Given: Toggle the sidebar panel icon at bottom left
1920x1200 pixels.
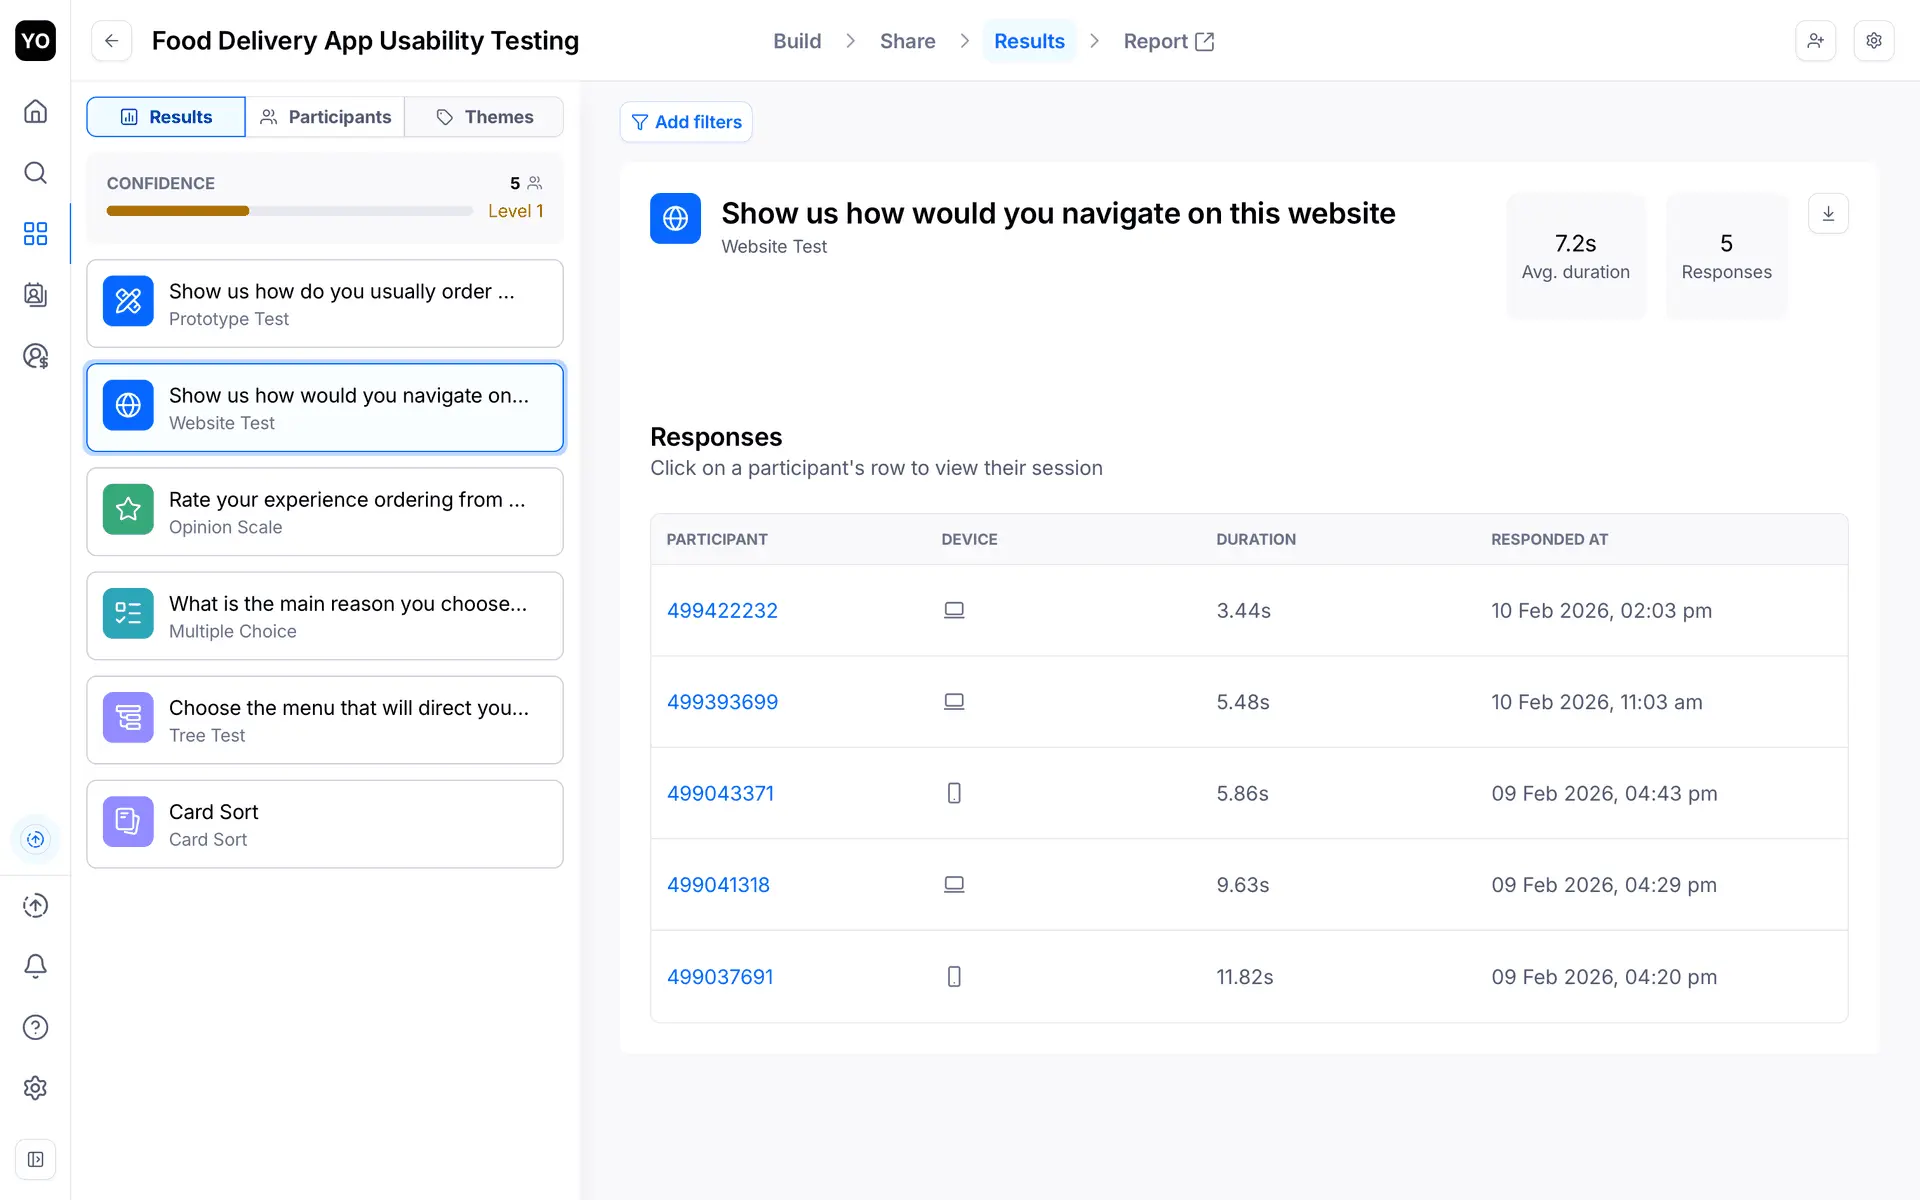Looking at the screenshot, I should [x=35, y=1160].
